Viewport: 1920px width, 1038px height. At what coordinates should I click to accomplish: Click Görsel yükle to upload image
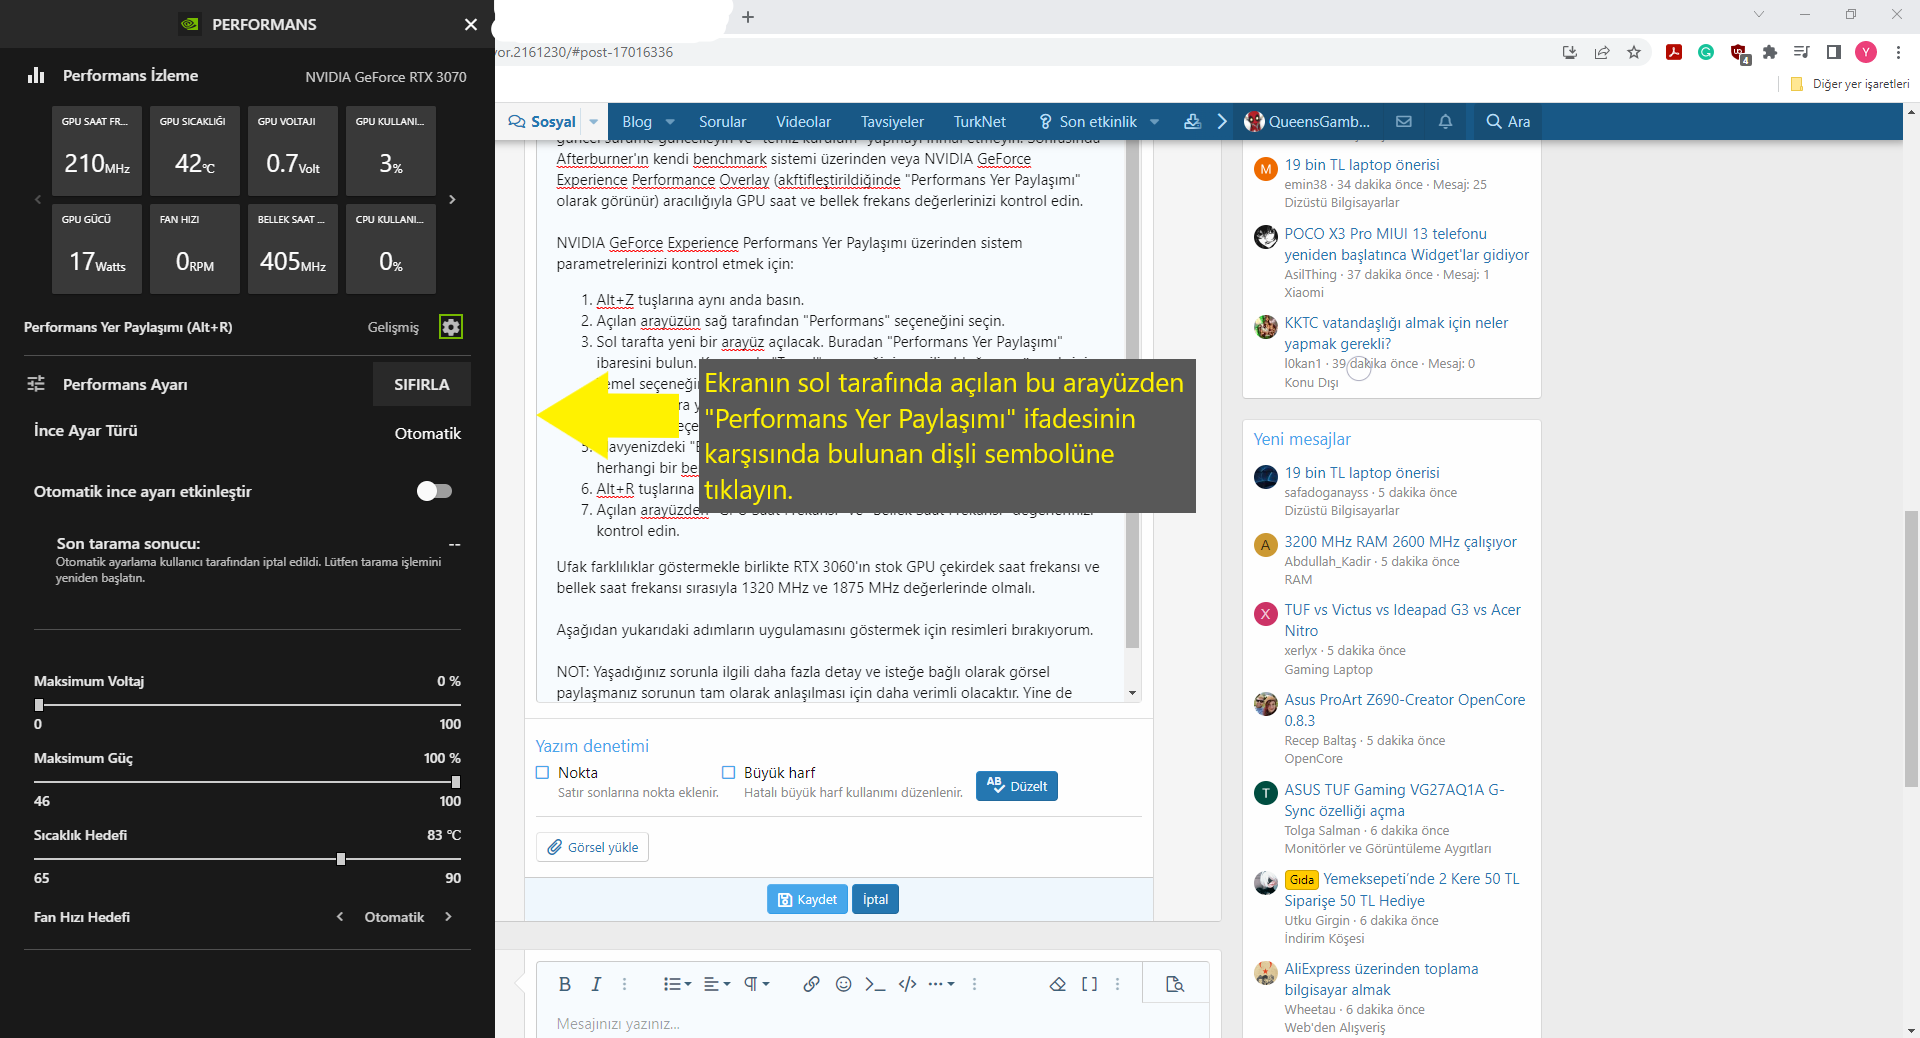click(593, 847)
